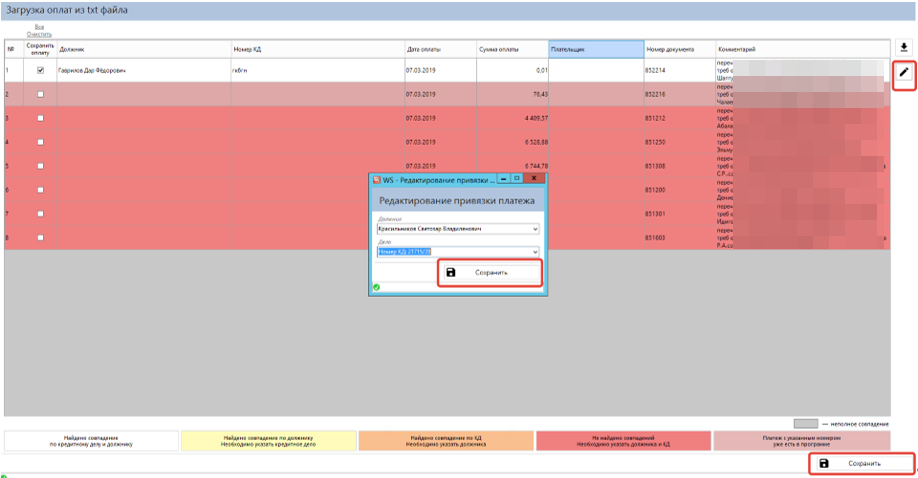The height and width of the screenshot is (478, 918).
Task: Select the Номер КД cell in row 1
Action: tap(318, 70)
